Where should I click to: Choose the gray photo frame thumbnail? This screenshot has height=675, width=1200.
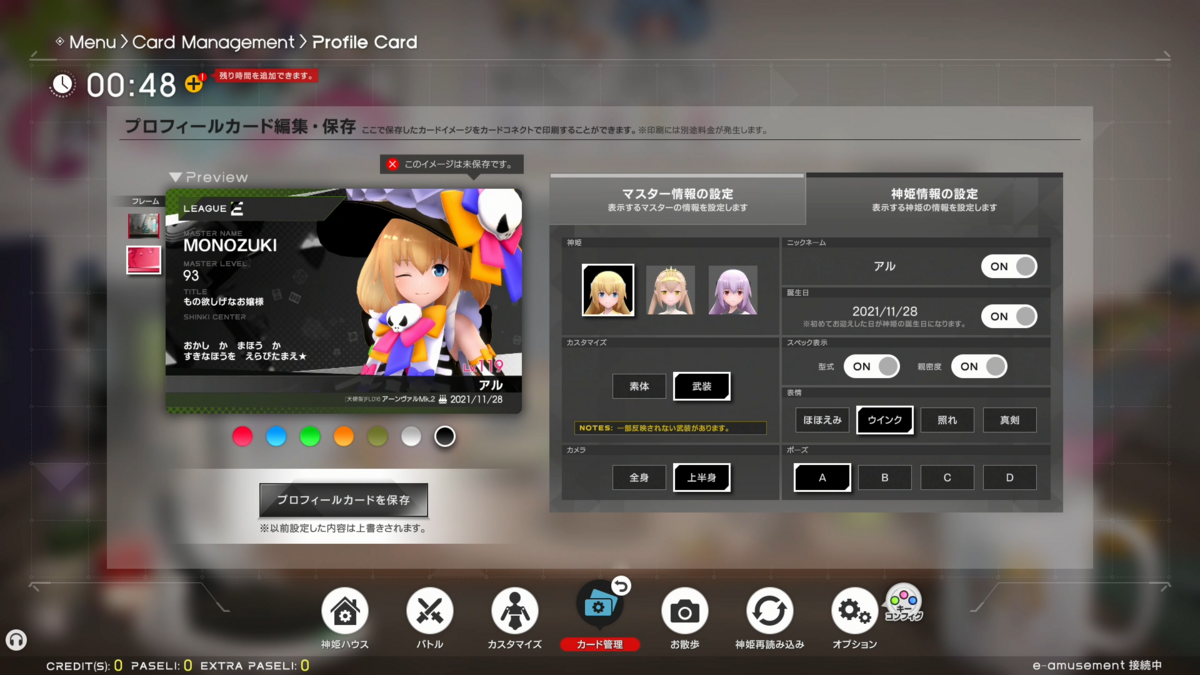[x=144, y=226]
